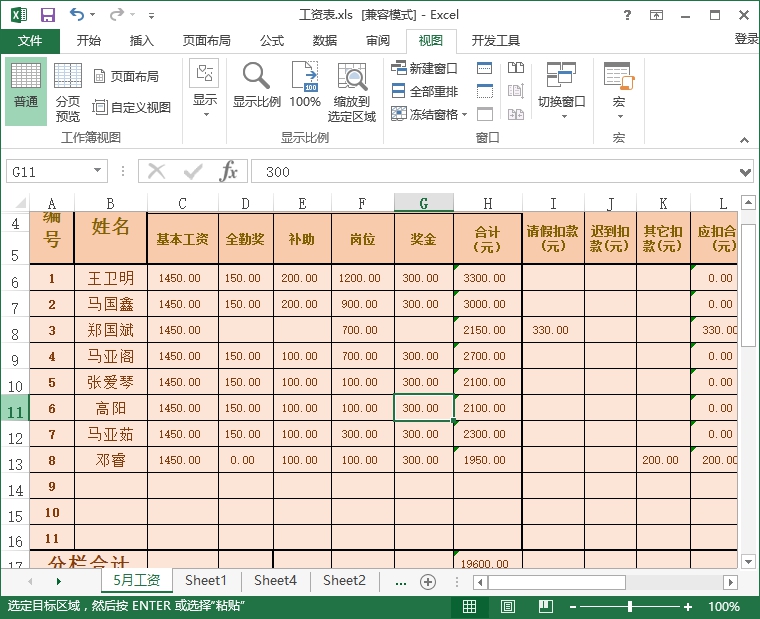Set zoom to 100% via ribbon

coord(305,85)
